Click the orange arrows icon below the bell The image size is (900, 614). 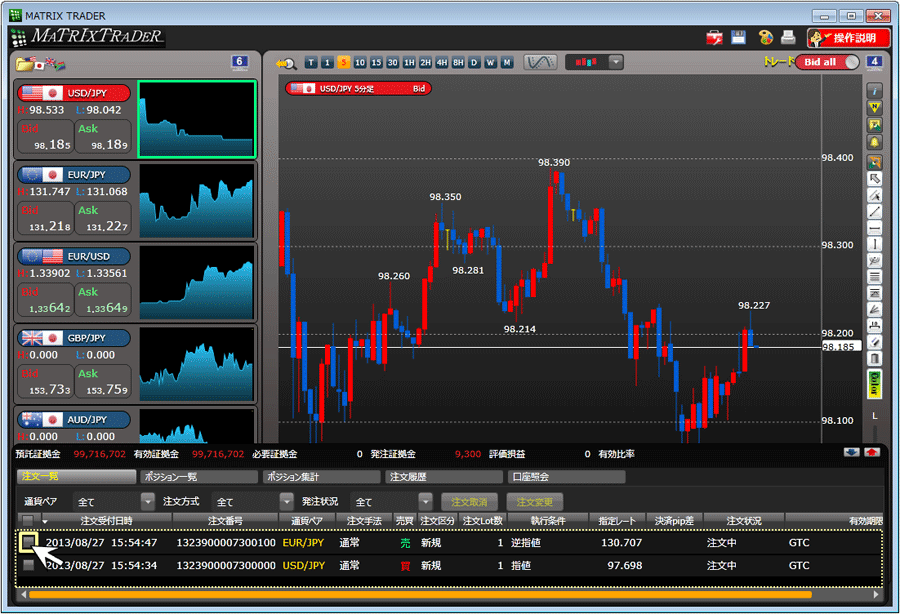(874, 162)
